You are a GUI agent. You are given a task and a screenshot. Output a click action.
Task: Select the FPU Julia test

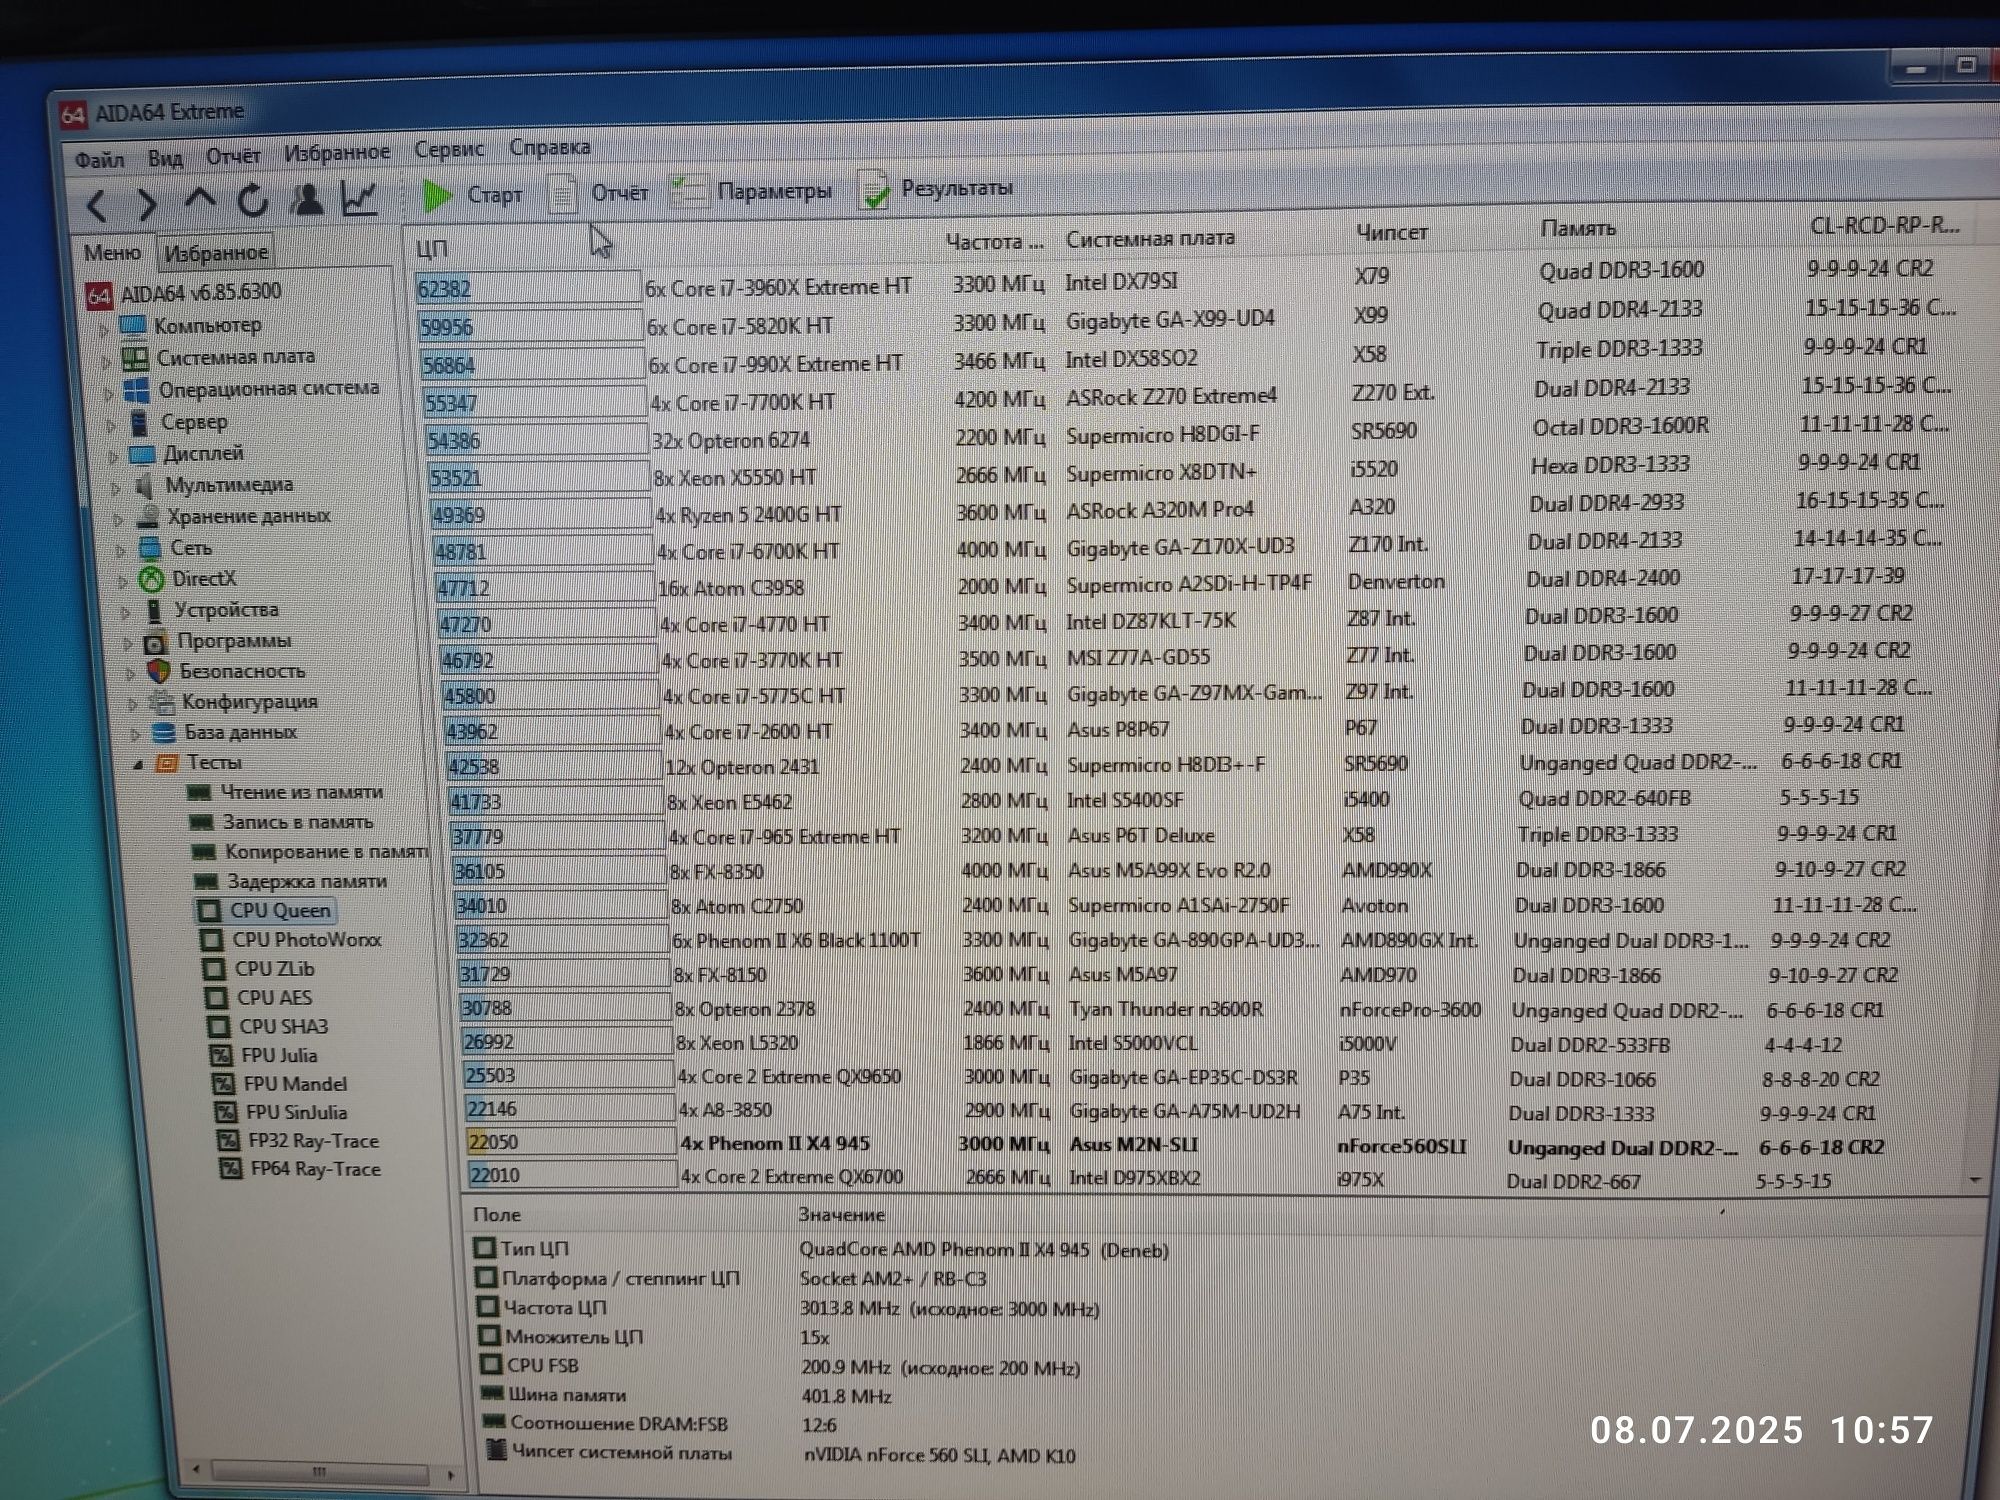[x=279, y=1056]
